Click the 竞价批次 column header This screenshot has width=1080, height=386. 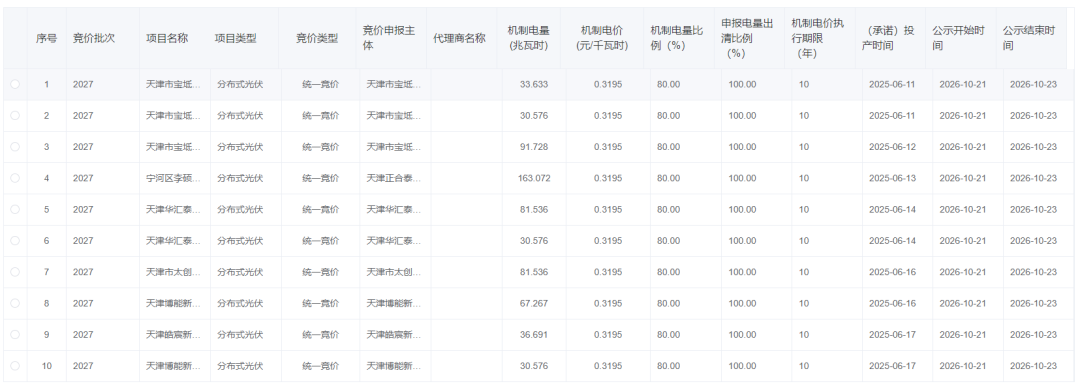click(x=94, y=39)
